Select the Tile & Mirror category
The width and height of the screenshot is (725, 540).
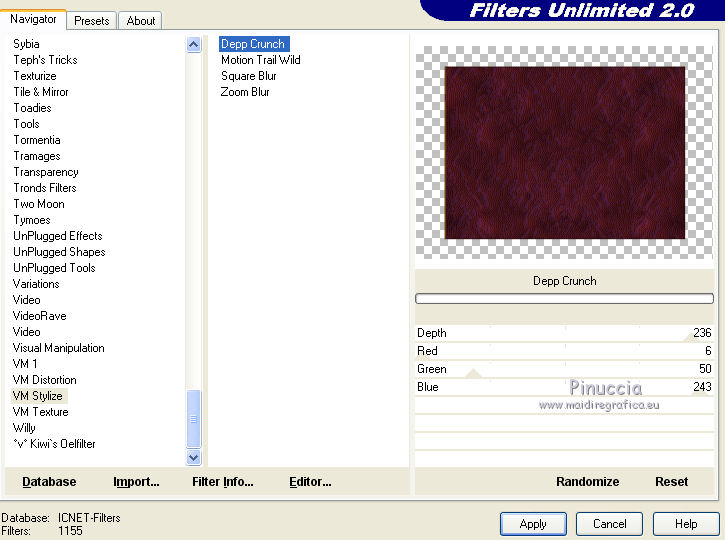(x=41, y=92)
